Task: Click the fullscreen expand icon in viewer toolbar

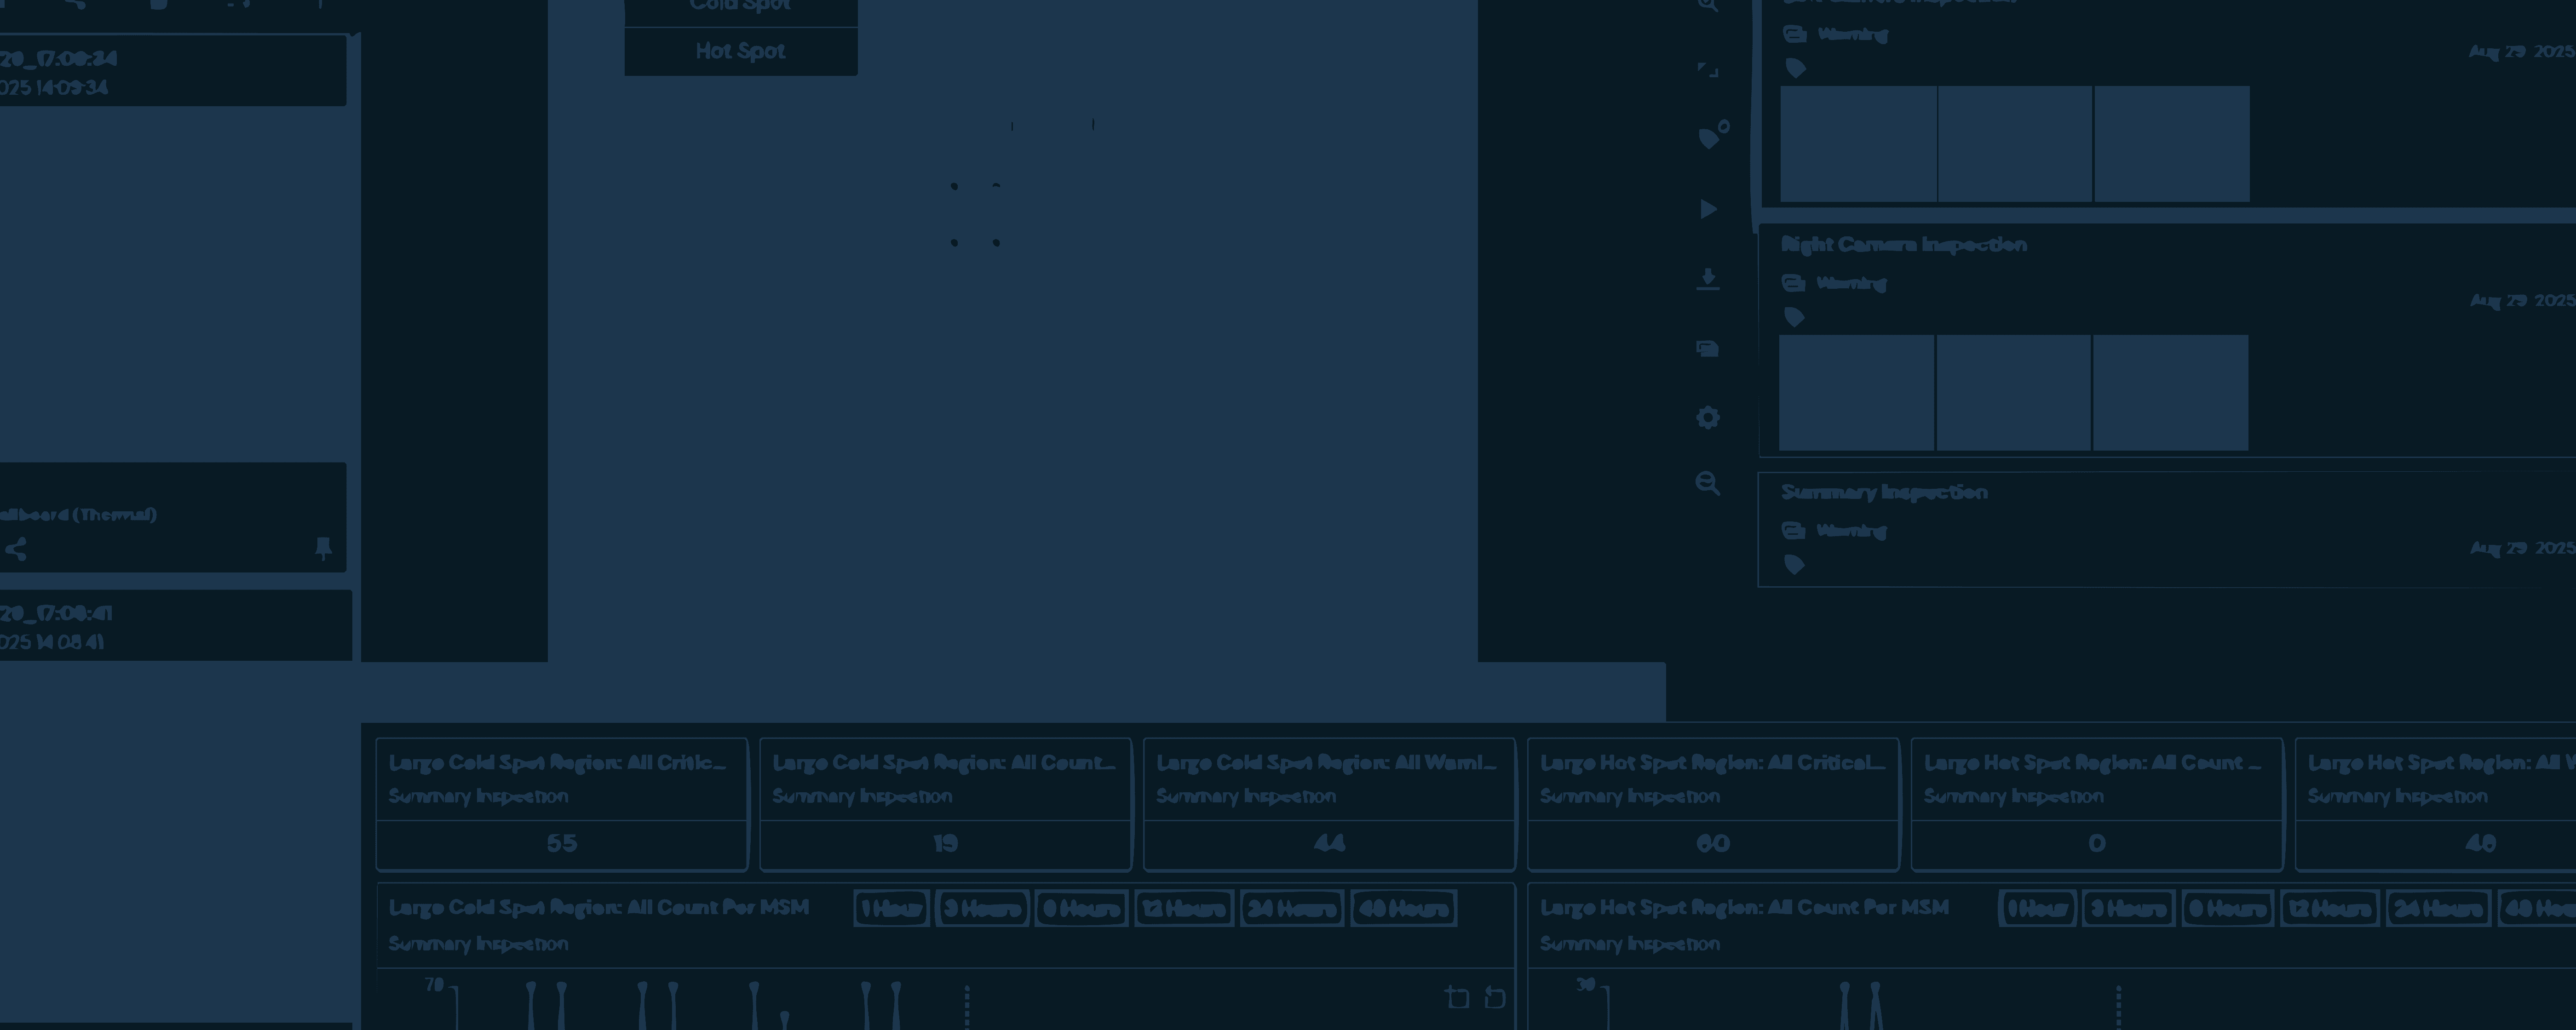Action: pyautogui.click(x=1708, y=70)
